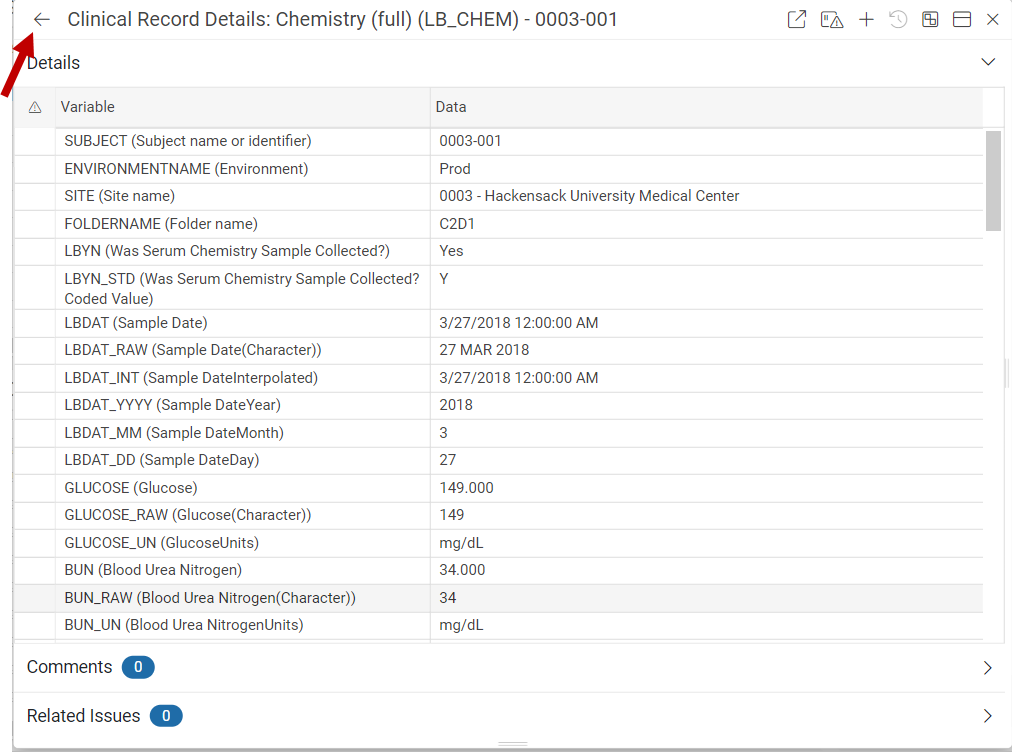Go back using the left arrow icon

(x=41, y=19)
